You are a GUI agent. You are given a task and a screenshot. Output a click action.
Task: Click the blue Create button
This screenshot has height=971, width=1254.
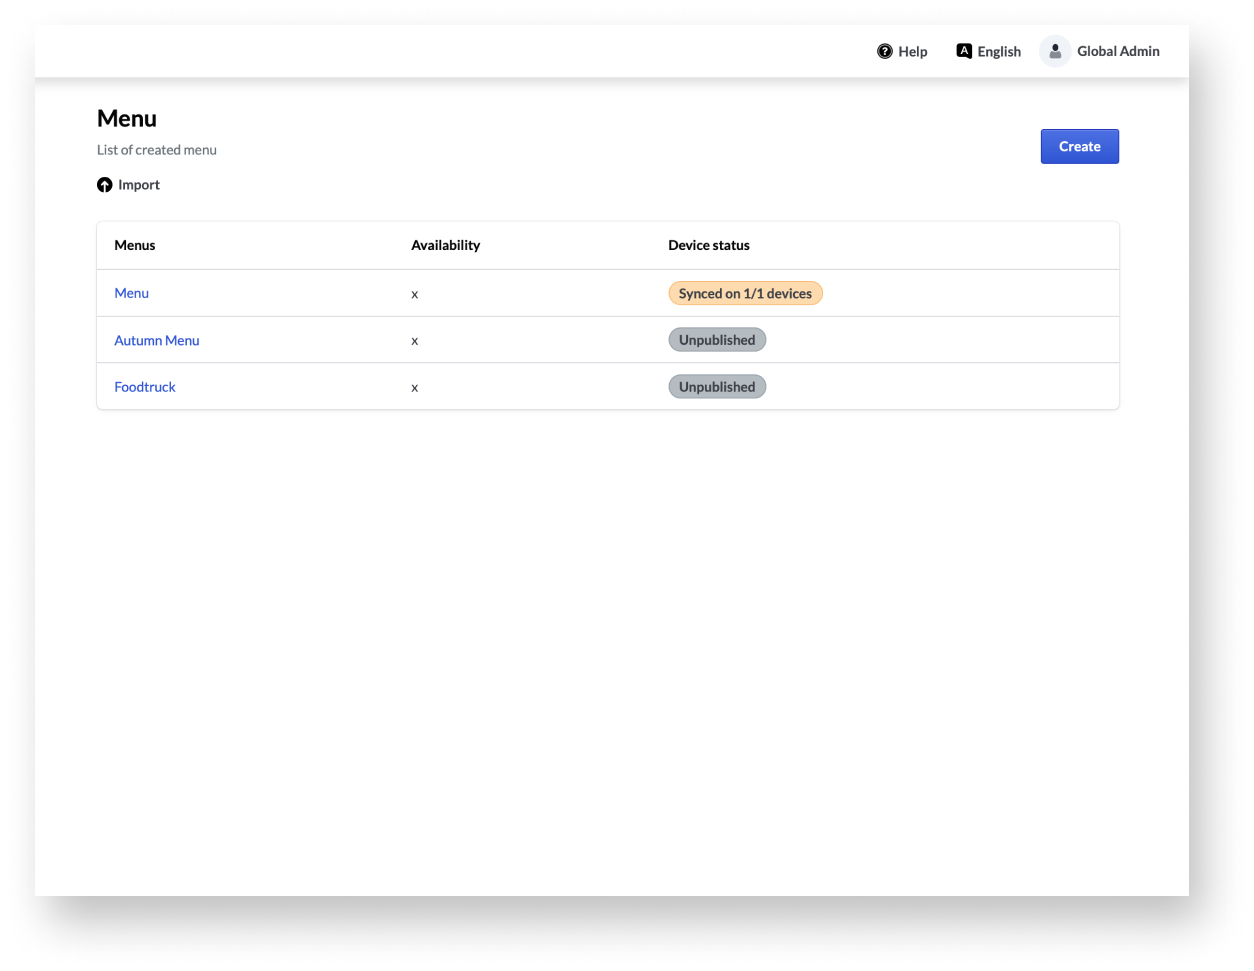pos(1080,146)
